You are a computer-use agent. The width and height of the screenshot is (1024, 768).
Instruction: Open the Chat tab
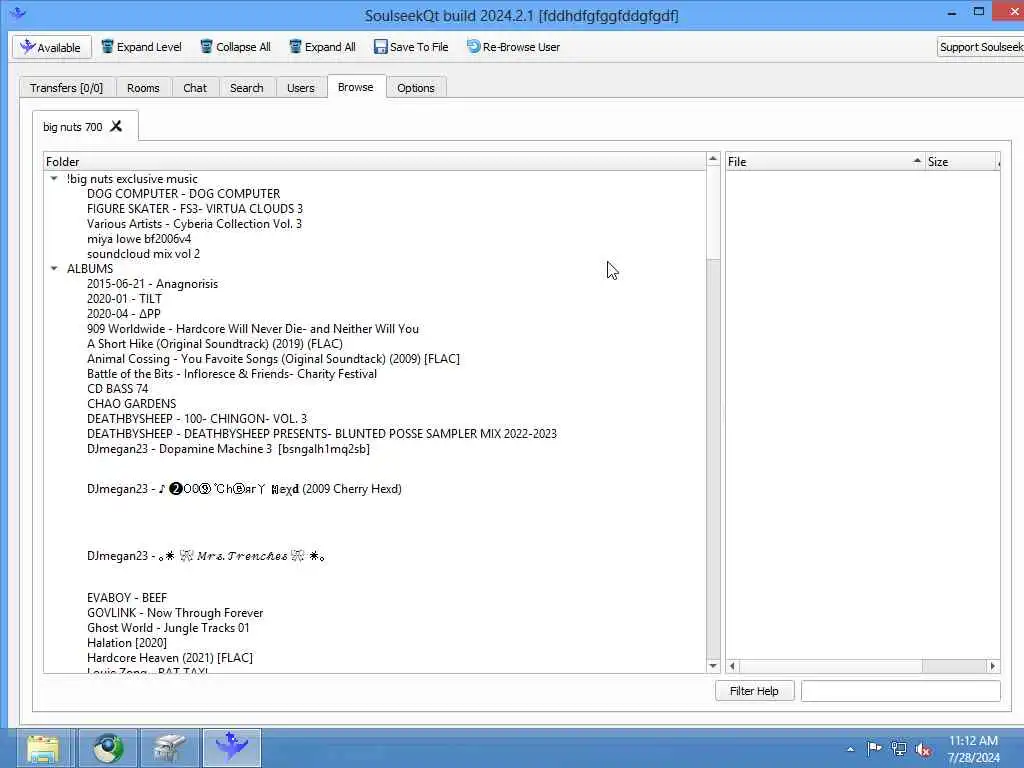(195, 88)
